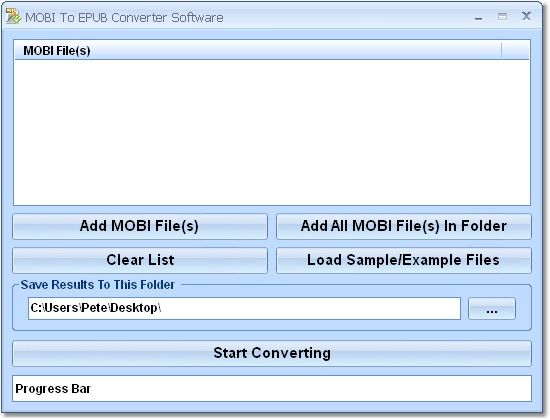The width and height of the screenshot is (550, 420).
Task: Click the column header divider
Action: point(502,50)
